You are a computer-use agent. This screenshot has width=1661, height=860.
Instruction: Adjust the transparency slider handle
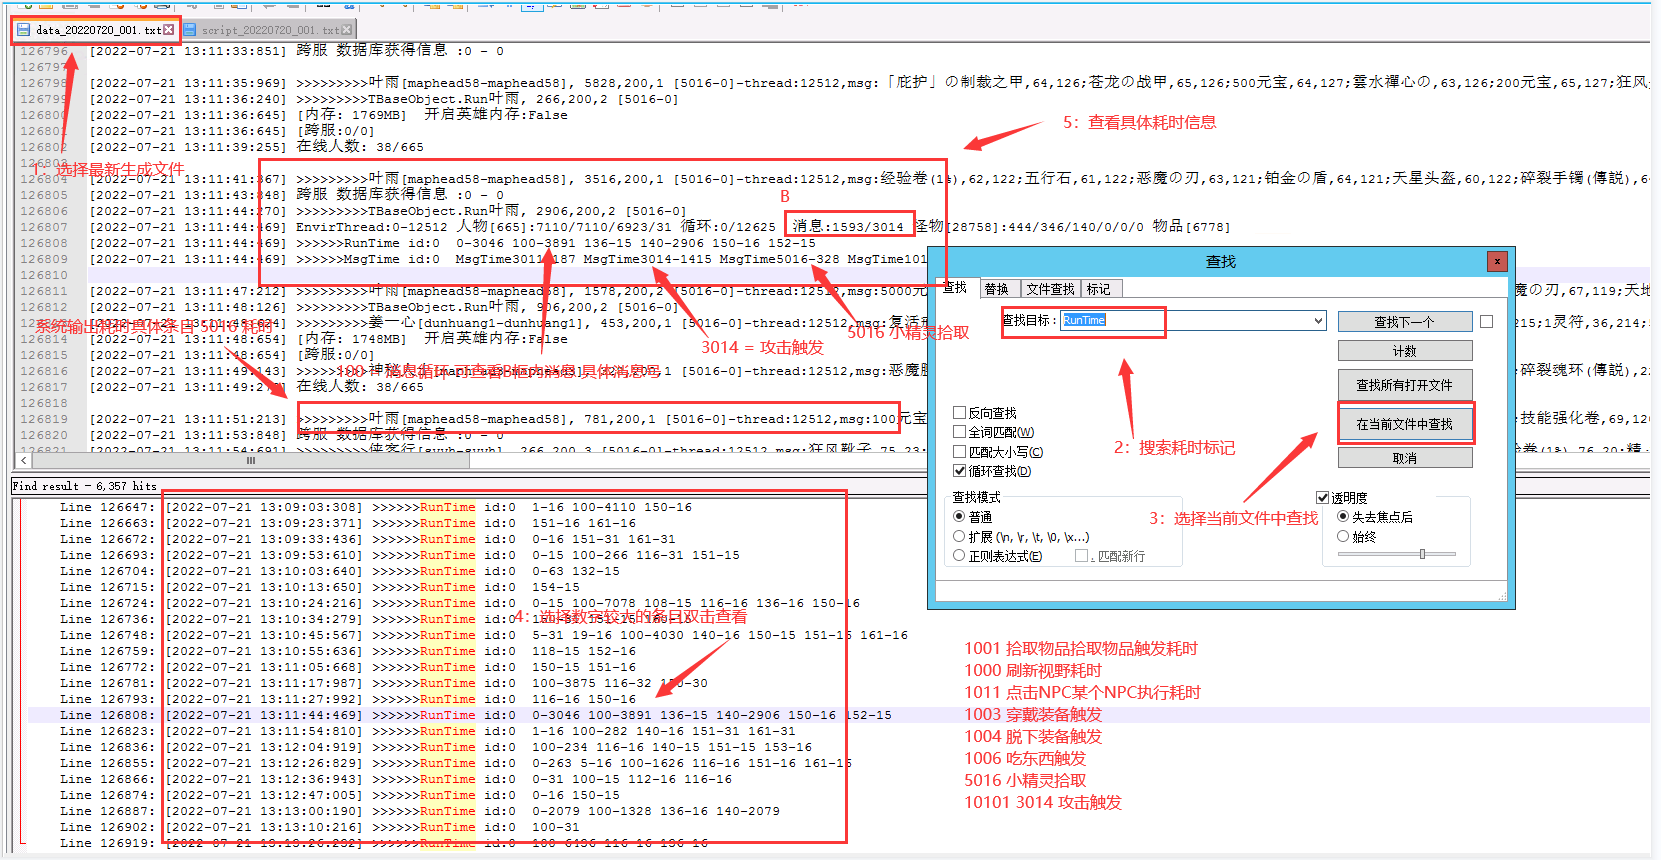click(1422, 553)
